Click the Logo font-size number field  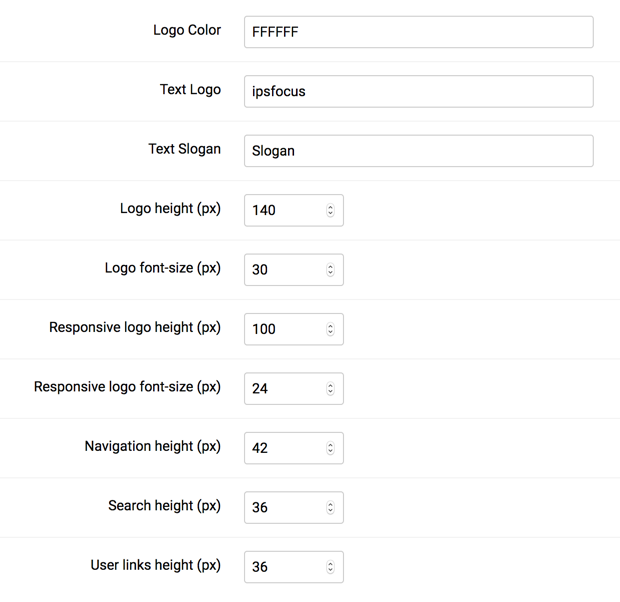283,270
